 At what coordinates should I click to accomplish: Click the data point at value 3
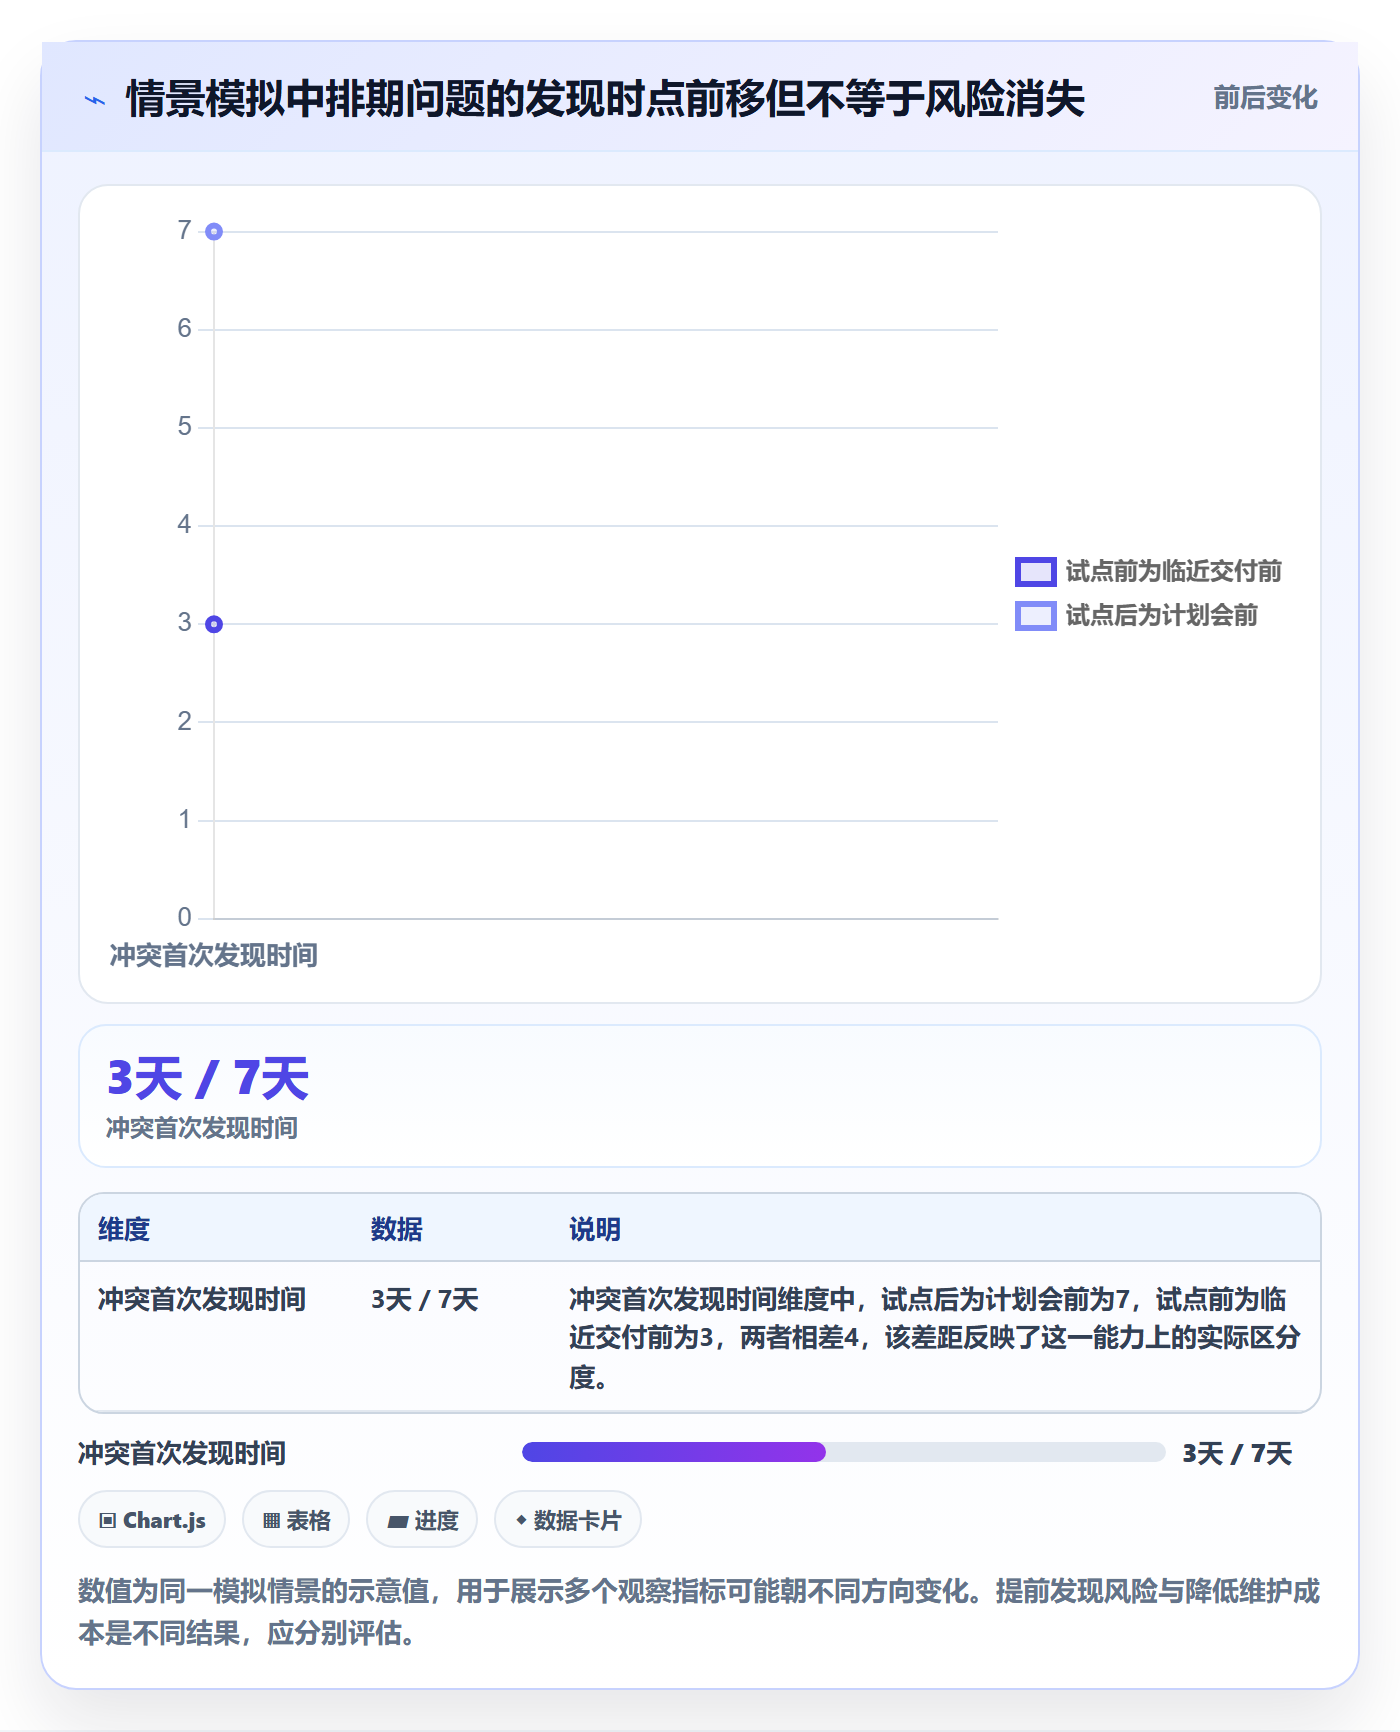[x=214, y=624]
